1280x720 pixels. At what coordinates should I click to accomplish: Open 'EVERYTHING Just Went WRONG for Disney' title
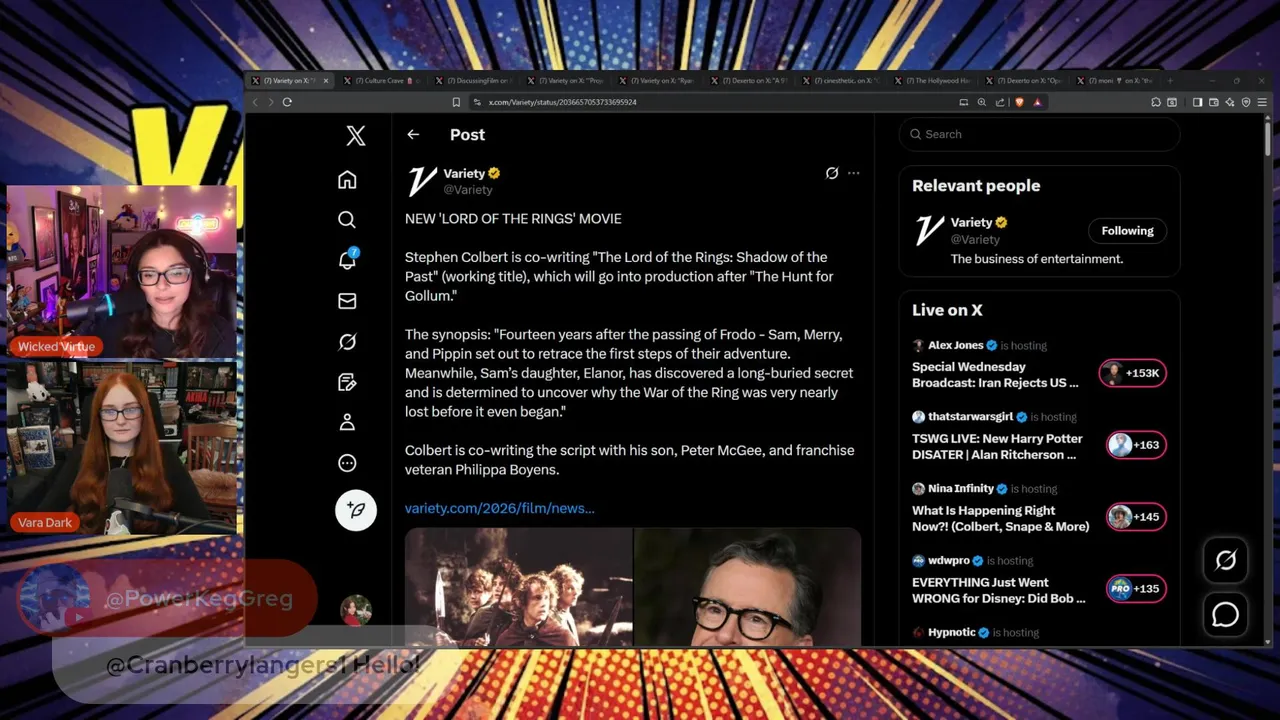pyautogui.click(x=998, y=591)
